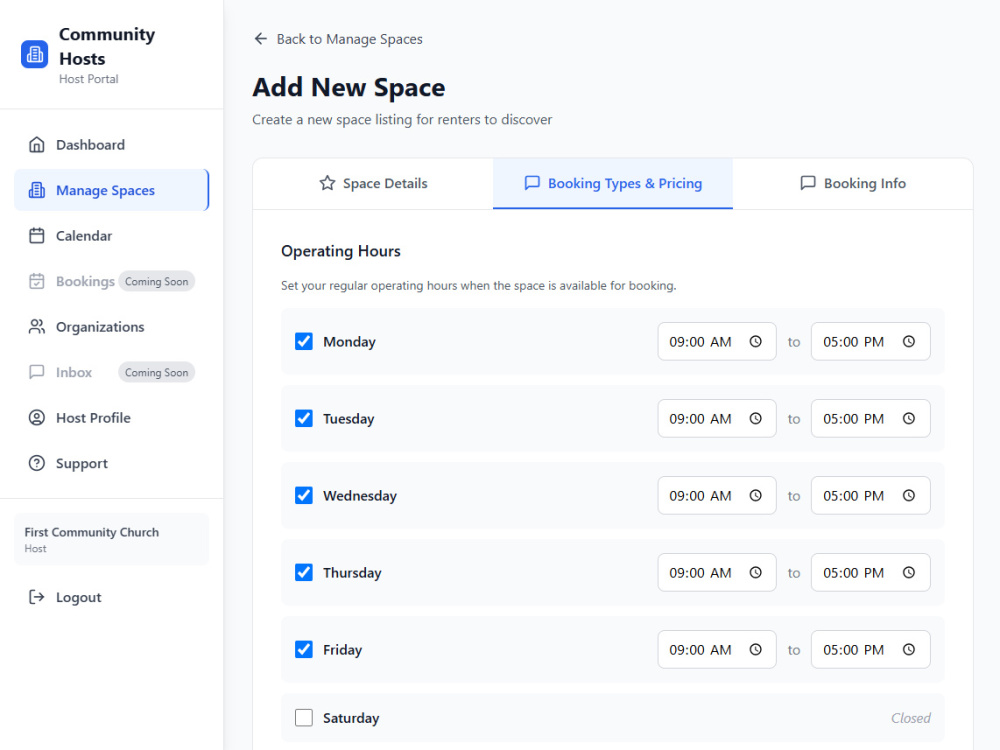Open Tuesday start time clock picker

tap(756, 418)
